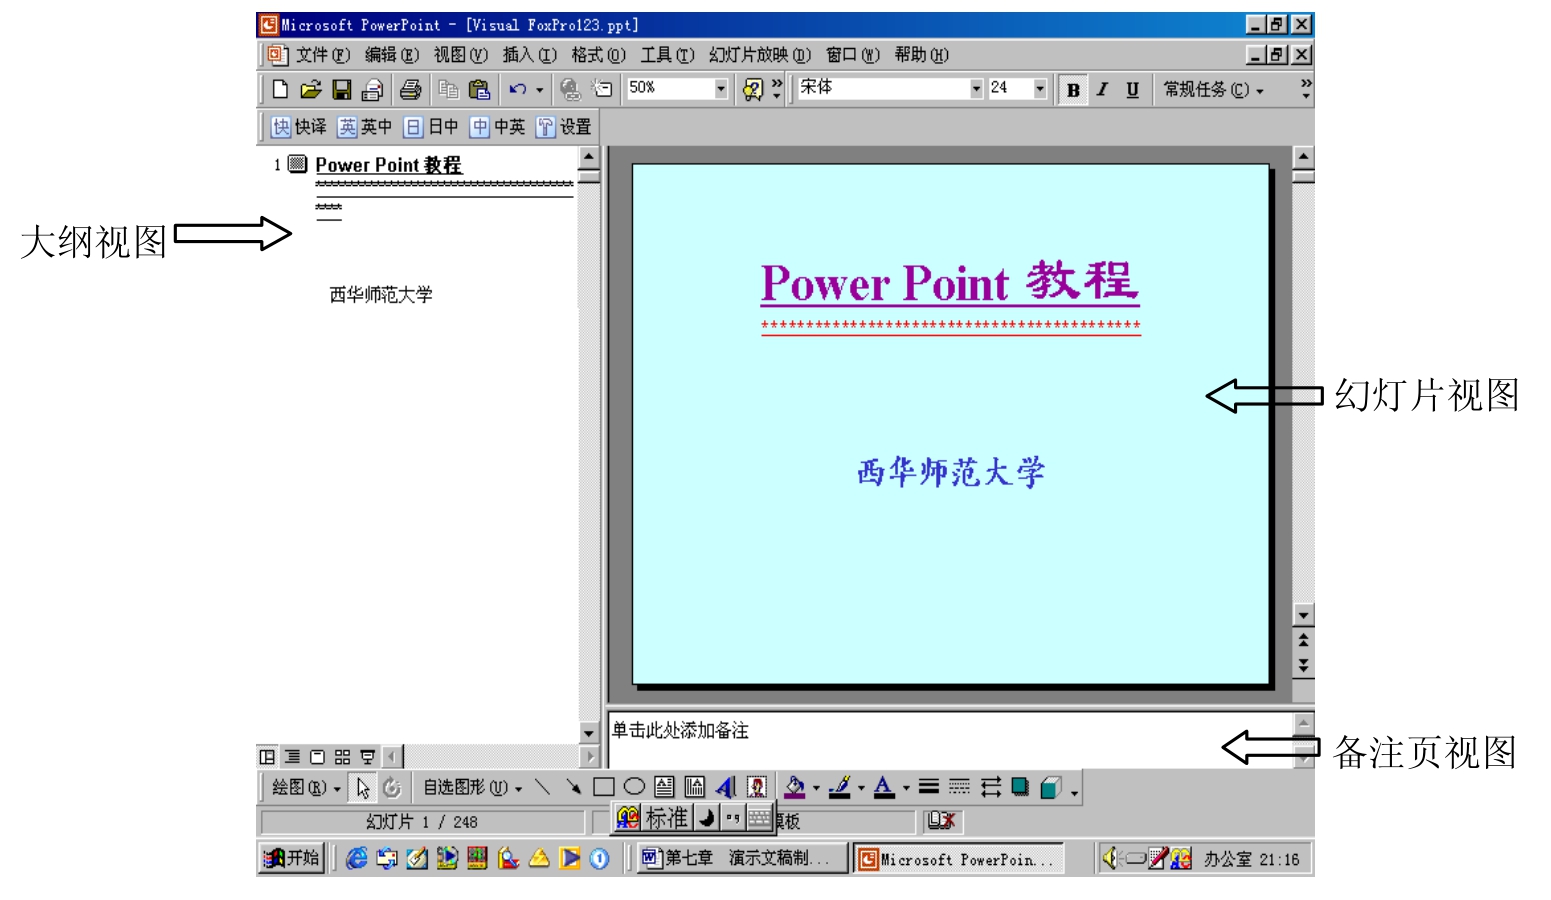Insert WordArt with the slanted A icon
This screenshot has width=1551, height=900.
click(x=726, y=787)
